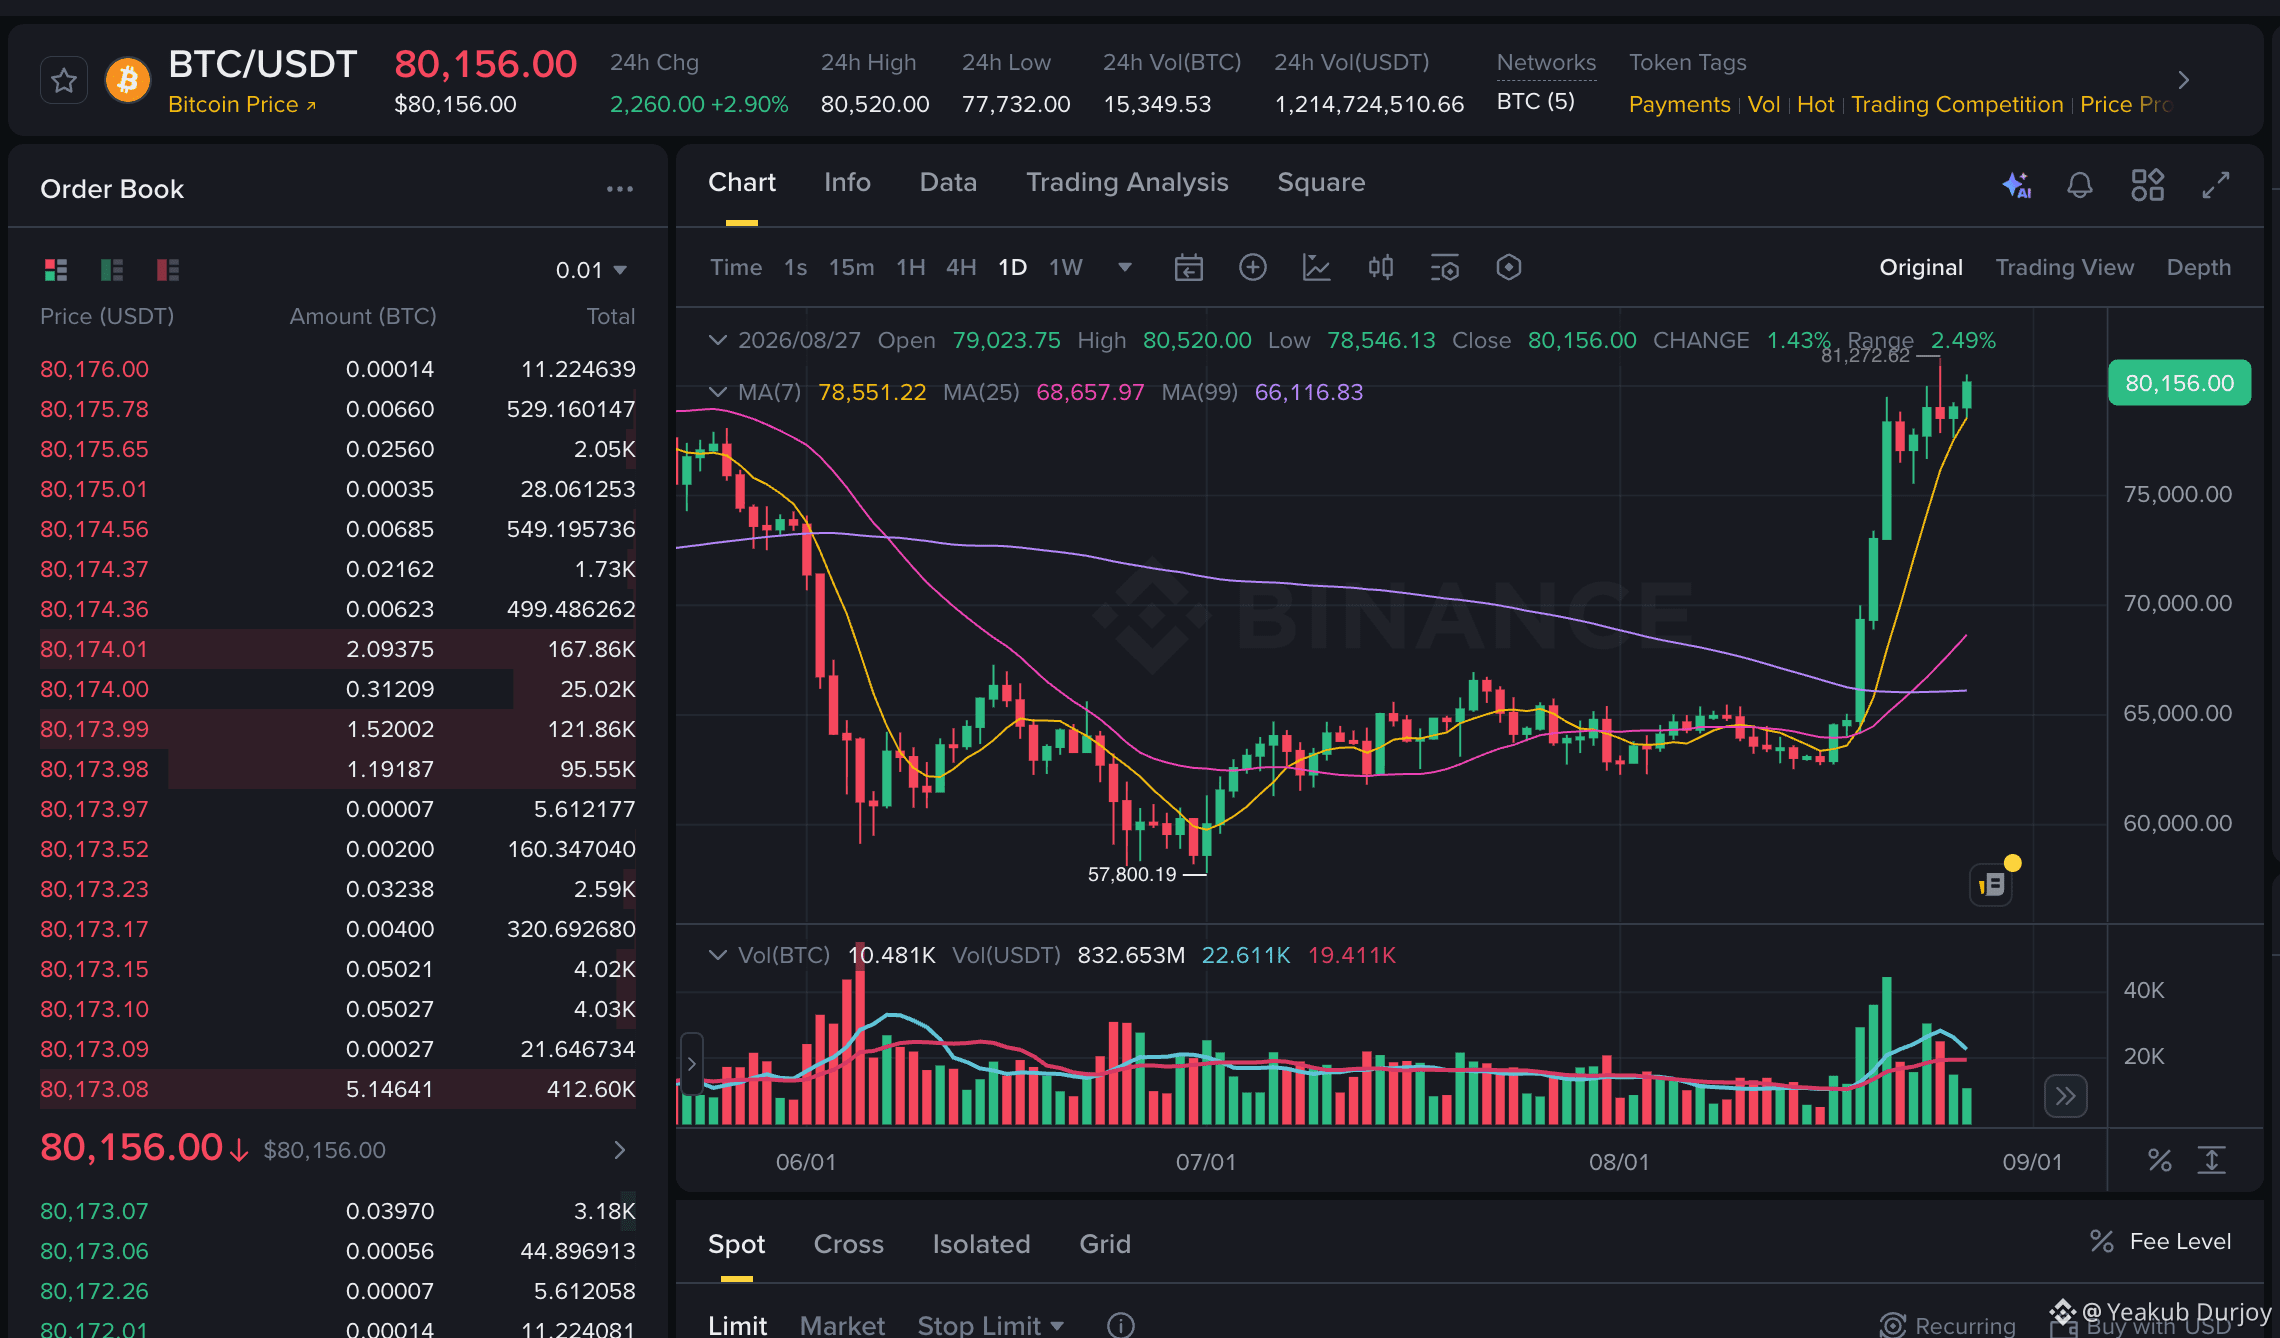Open Order Book more options menu
Viewport: 2280px width, 1338px height.
point(620,189)
